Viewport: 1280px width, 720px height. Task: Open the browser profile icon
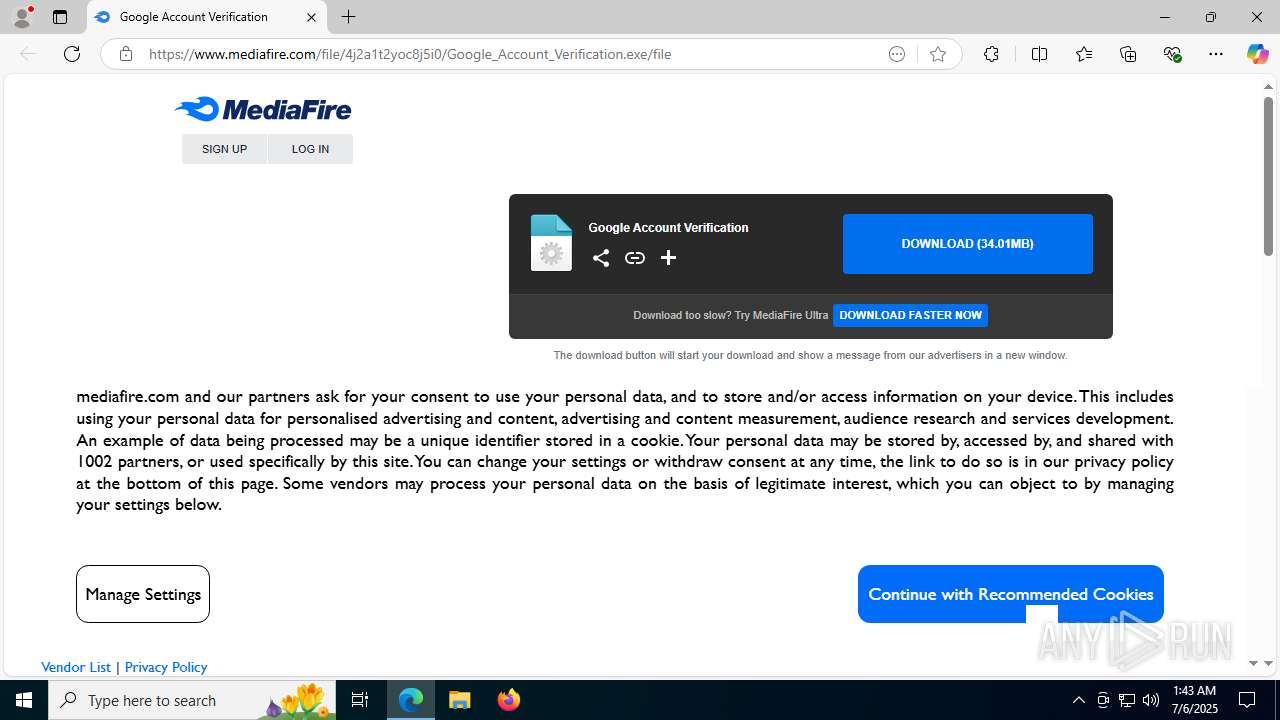pos(22,17)
